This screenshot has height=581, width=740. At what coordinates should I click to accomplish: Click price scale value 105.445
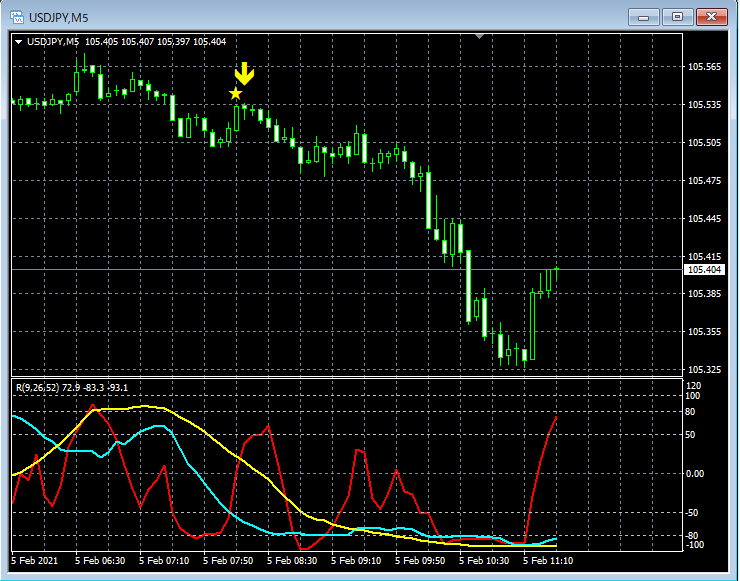(704, 219)
